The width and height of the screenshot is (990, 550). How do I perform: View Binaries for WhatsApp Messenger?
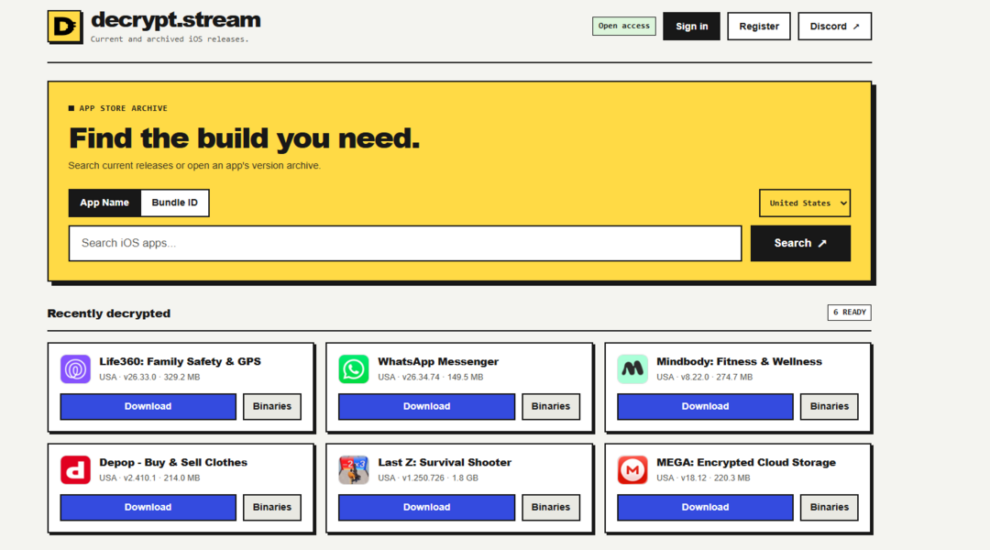[551, 407]
